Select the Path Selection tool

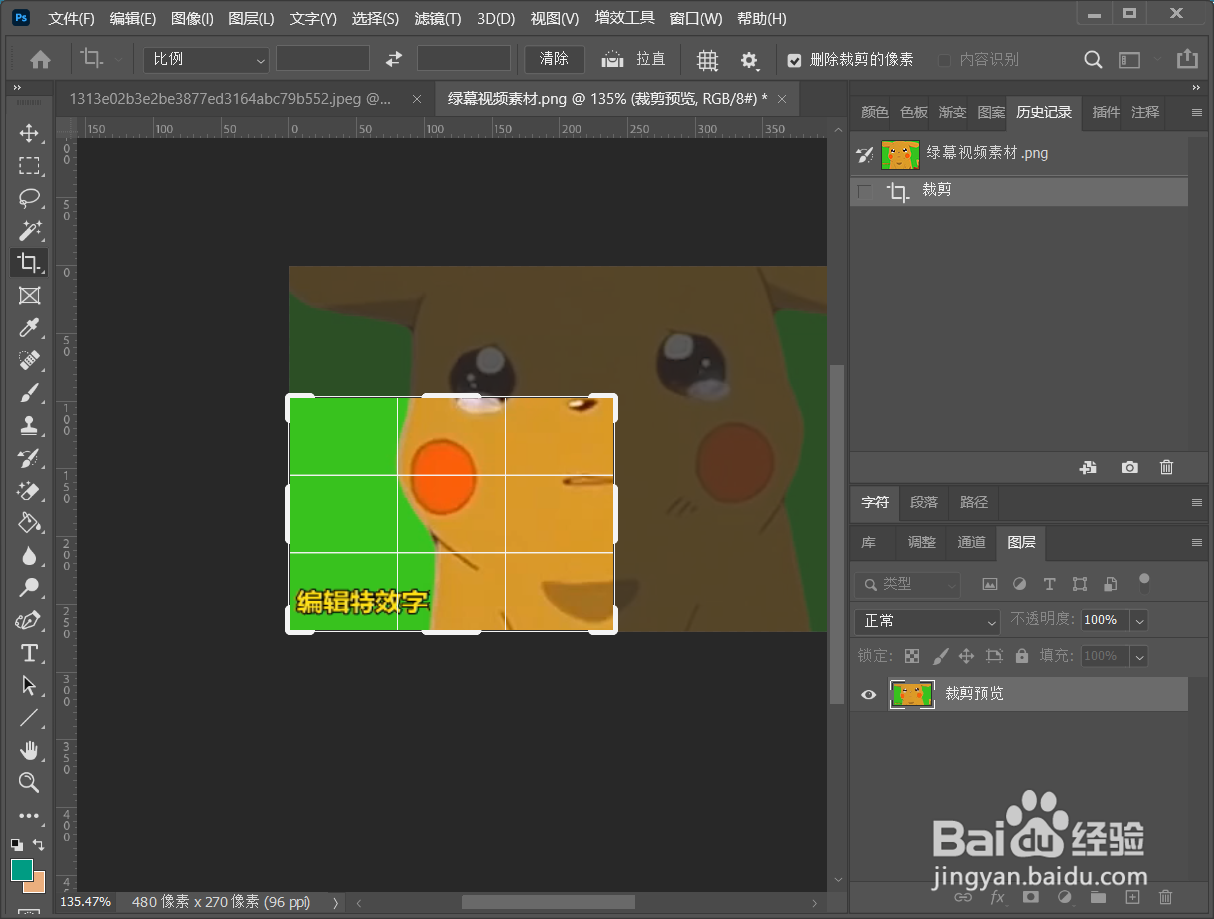coord(29,685)
